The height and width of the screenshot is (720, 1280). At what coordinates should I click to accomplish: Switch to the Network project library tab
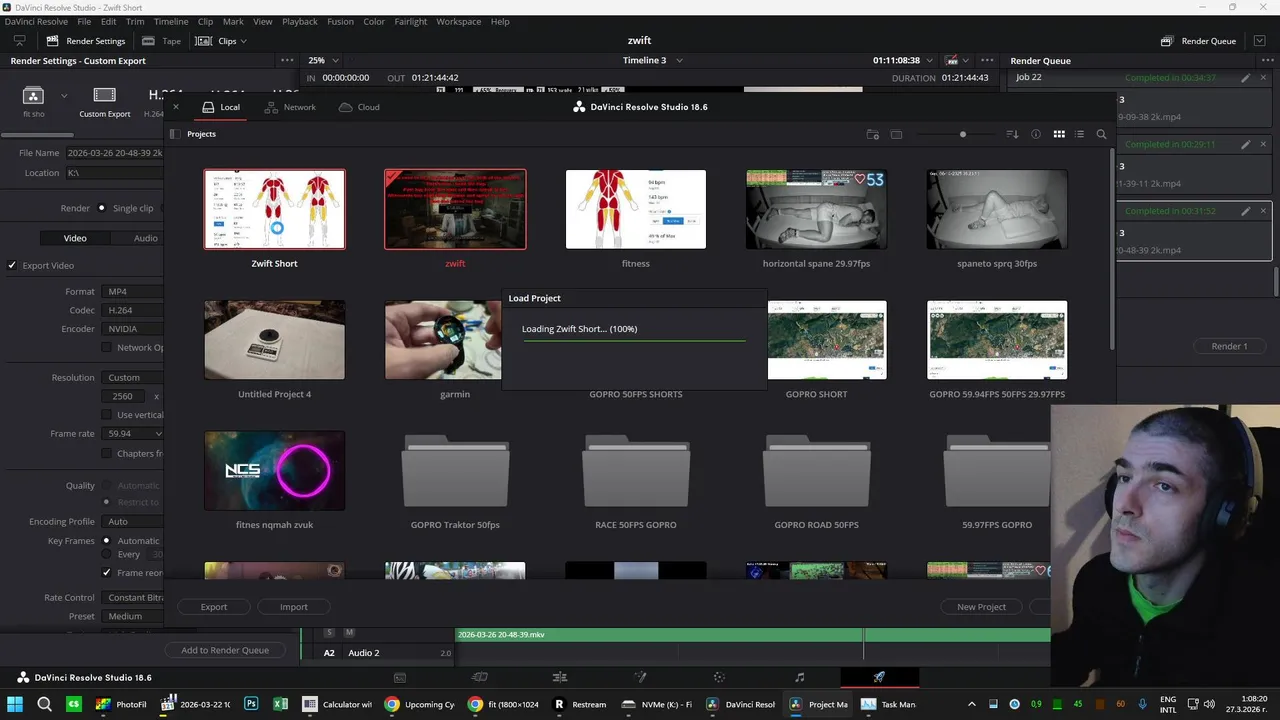[290, 107]
